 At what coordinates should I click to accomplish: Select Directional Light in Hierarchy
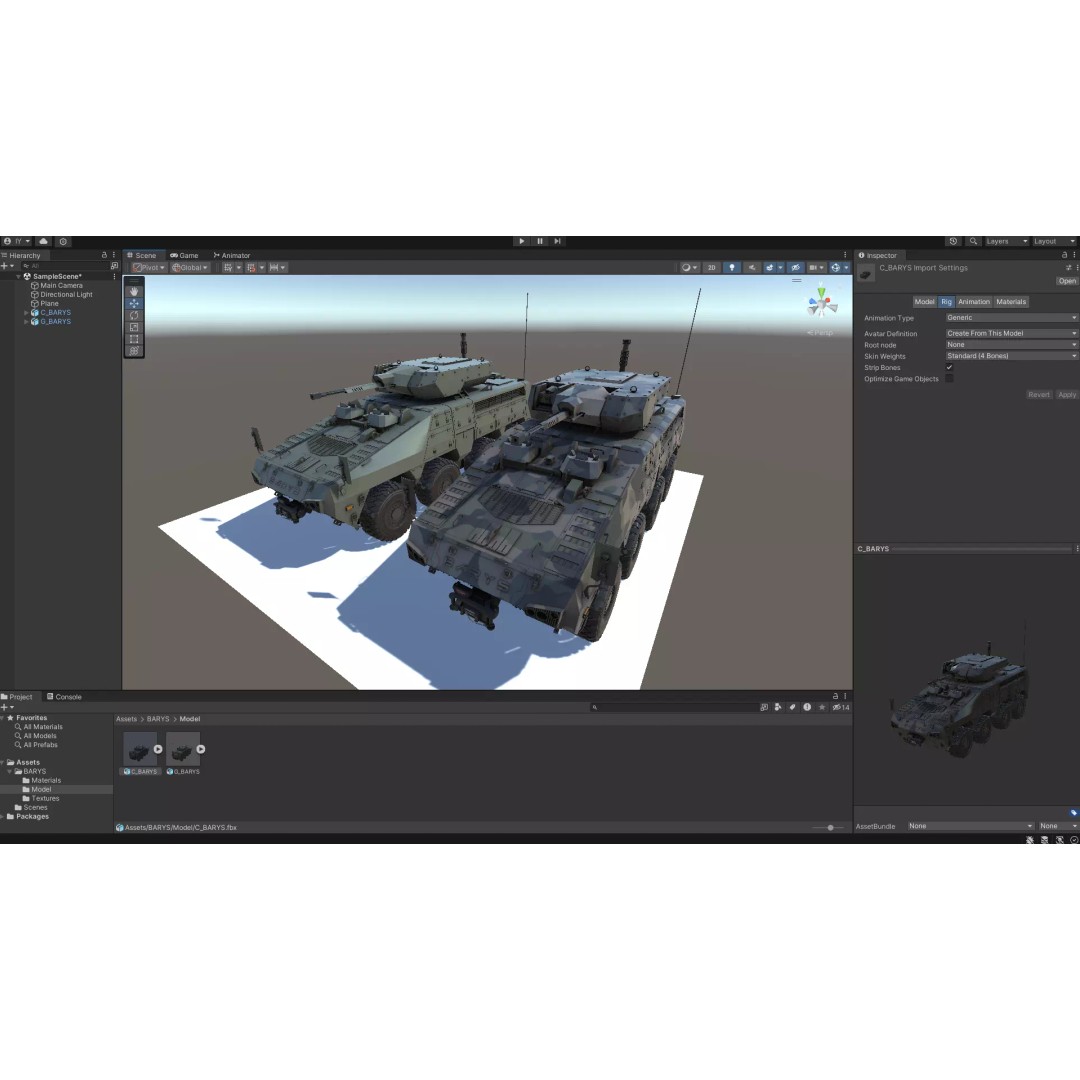(x=66, y=294)
